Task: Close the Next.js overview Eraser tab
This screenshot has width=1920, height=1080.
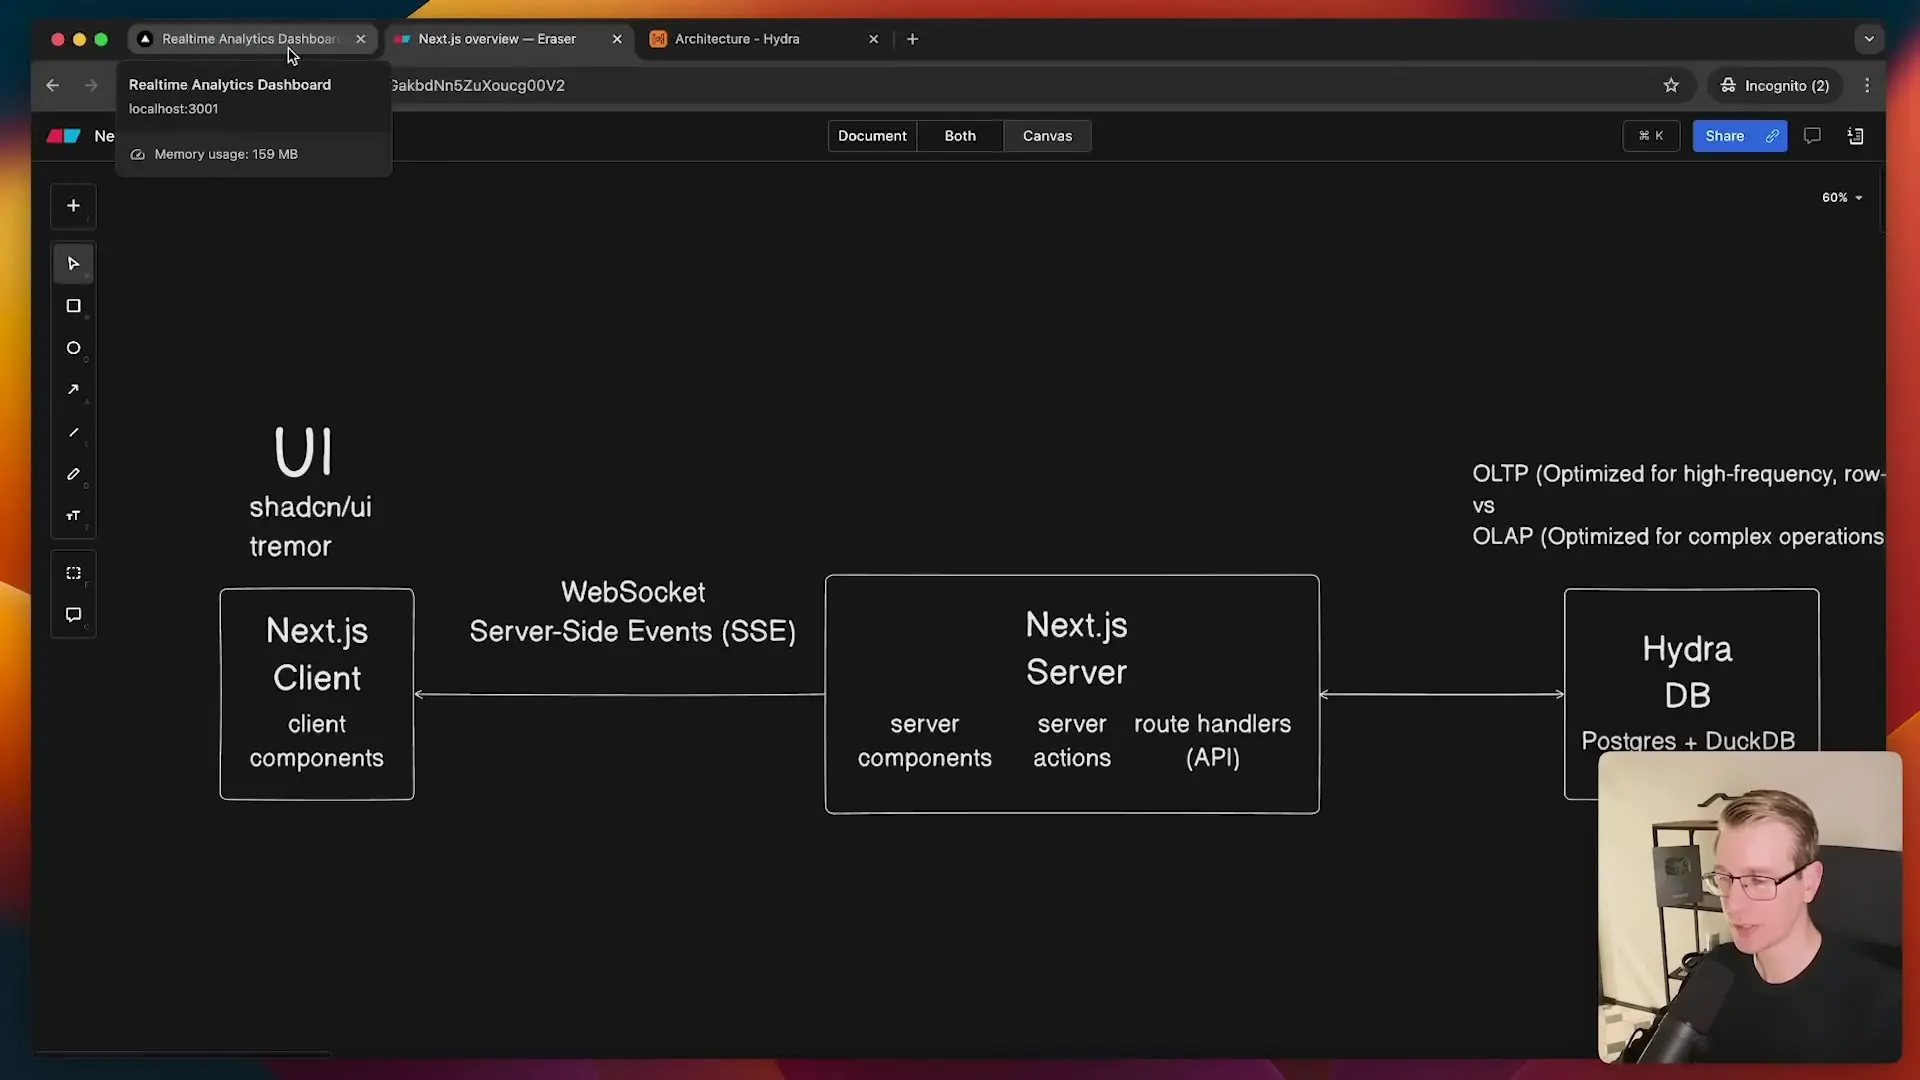Action: [617, 39]
